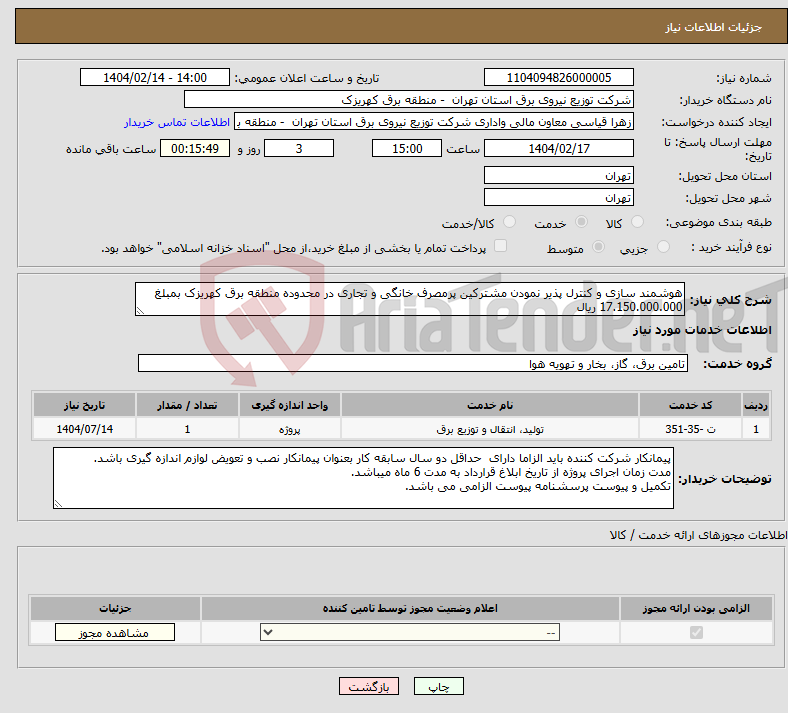Select the کالا/خدمت radio button
The height and width of the screenshot is (713, 788).
[509, 222]
